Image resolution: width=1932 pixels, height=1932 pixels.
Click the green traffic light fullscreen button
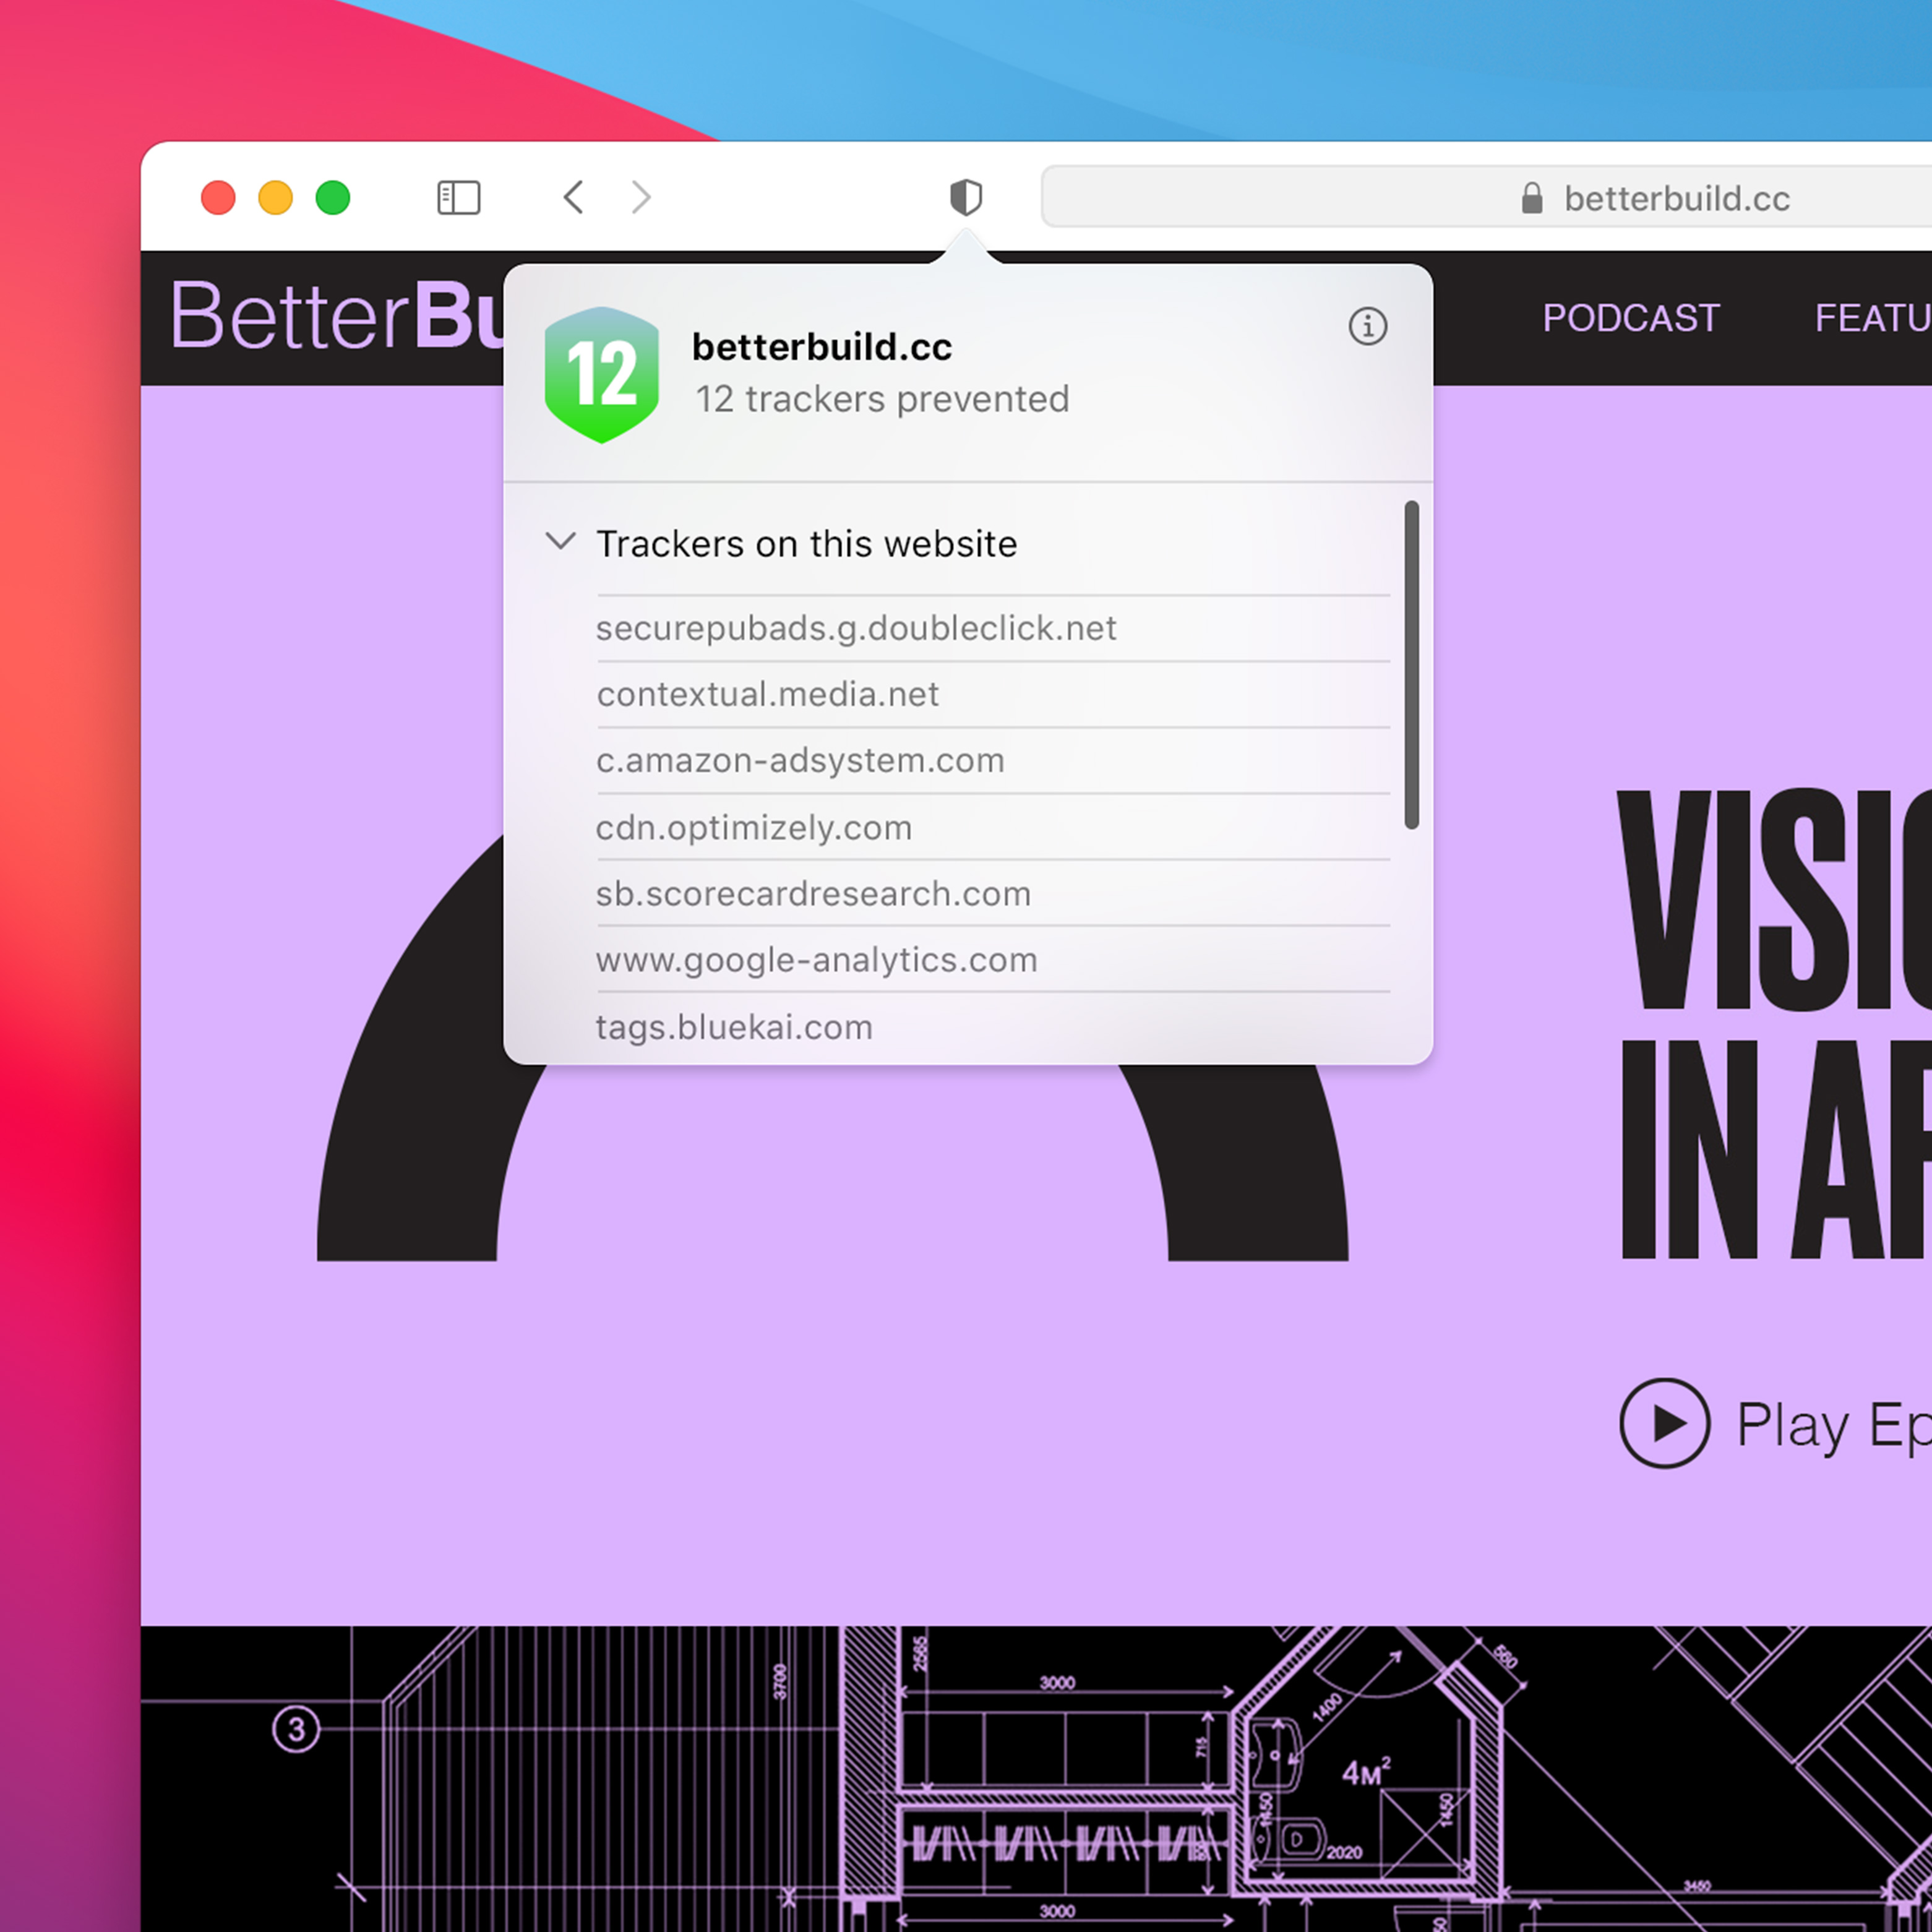[340, 196]
